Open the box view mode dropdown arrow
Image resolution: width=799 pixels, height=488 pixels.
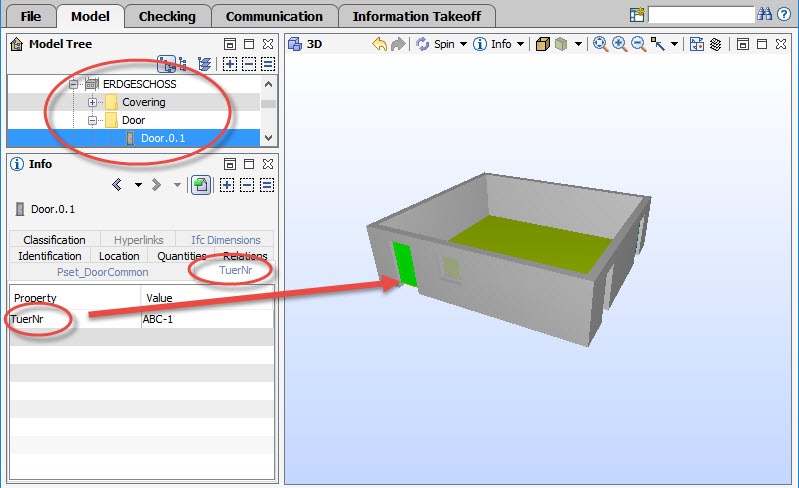578,44
